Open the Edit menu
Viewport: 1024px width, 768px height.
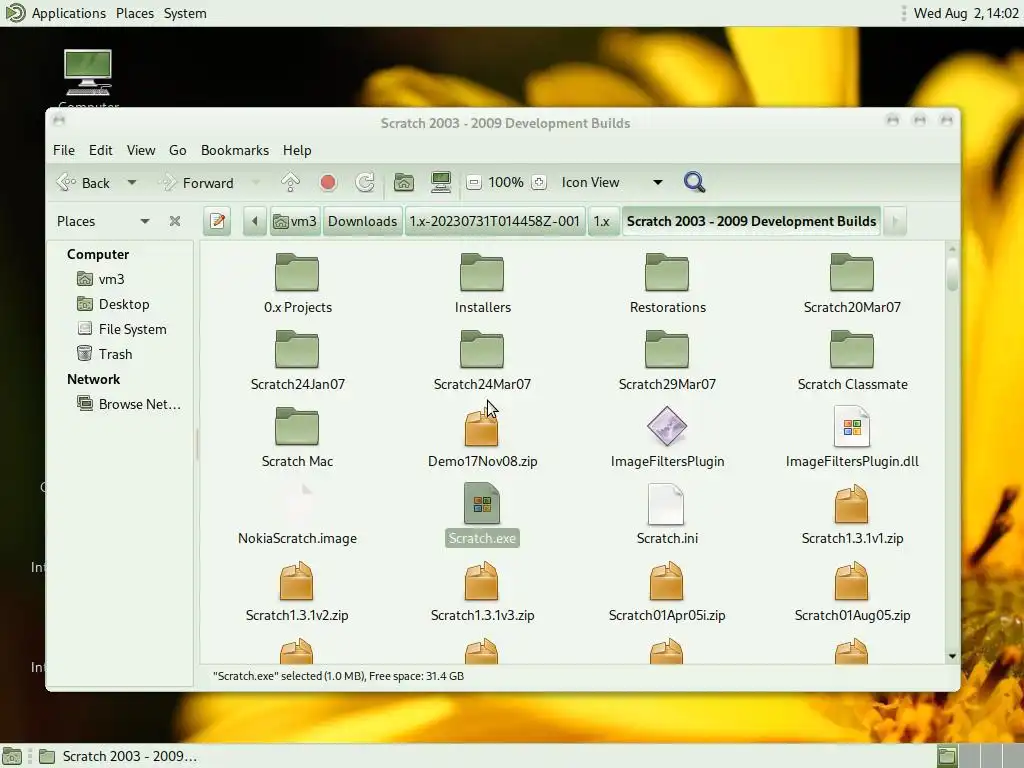(101, 150)
